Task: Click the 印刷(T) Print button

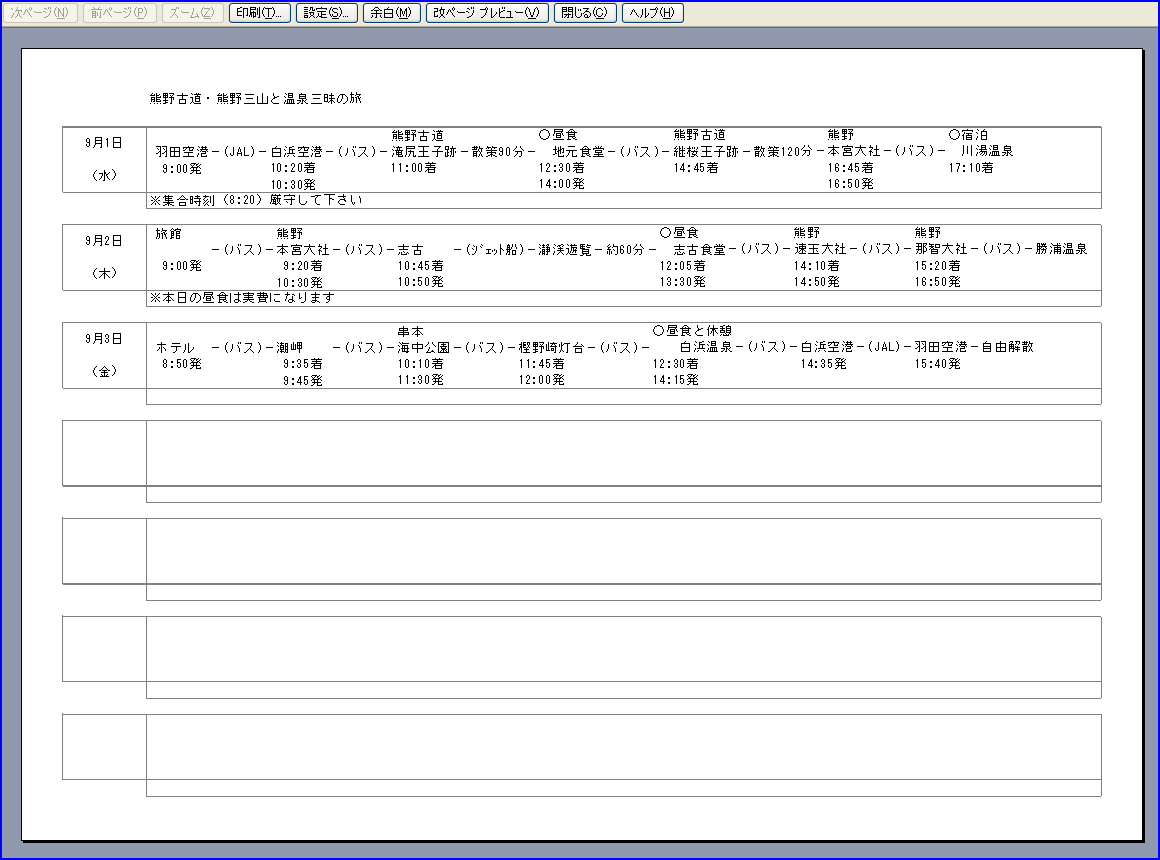Action: [x=259, y=12]
